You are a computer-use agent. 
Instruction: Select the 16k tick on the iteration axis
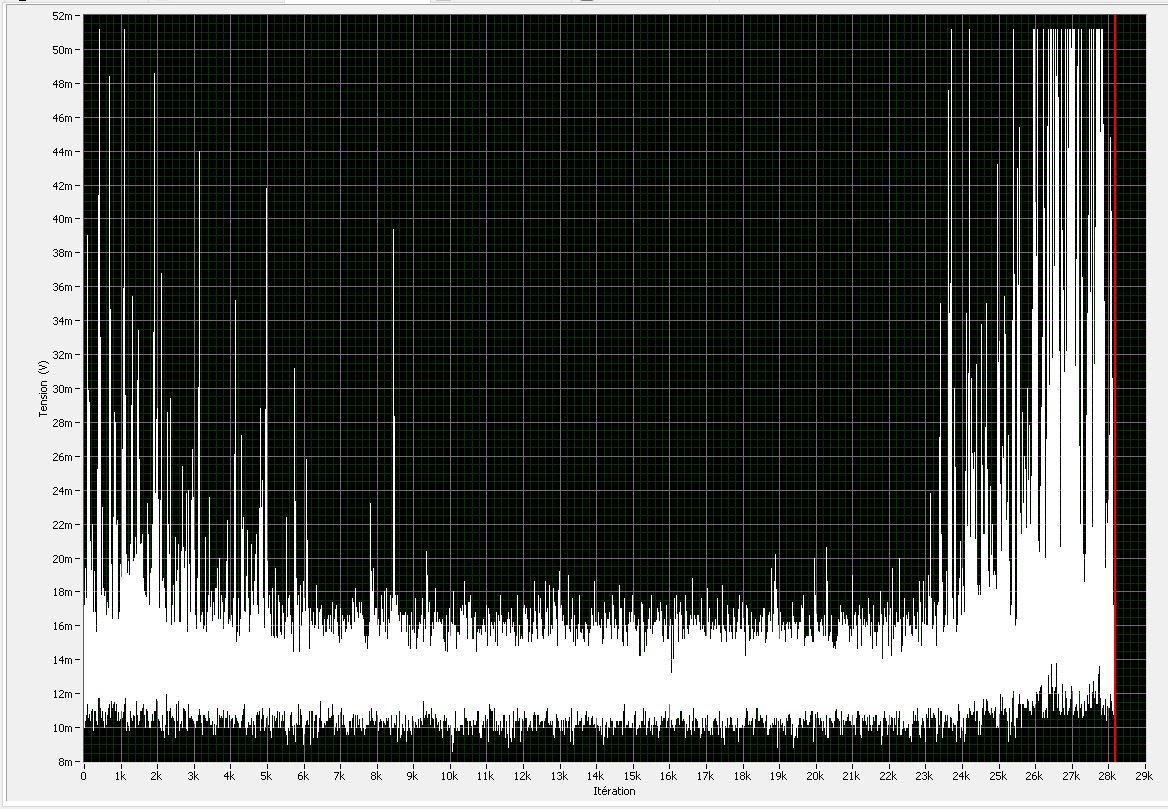click(x=669, y=776)
